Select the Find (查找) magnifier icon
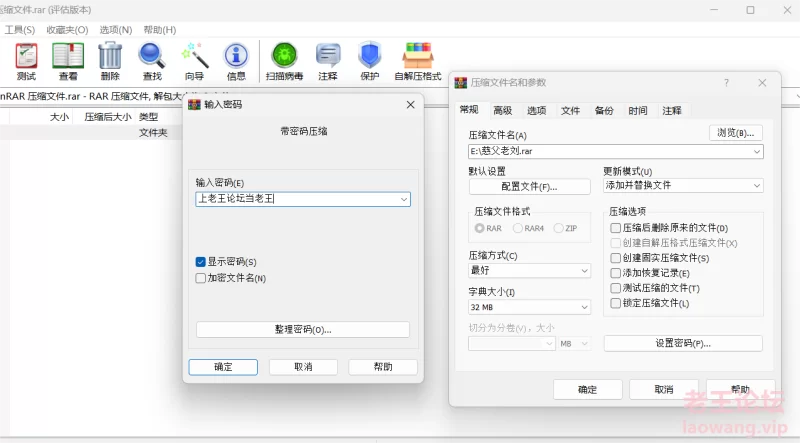Screen dimensions: 800x443 pyautogui.click(x=152, y=62)
